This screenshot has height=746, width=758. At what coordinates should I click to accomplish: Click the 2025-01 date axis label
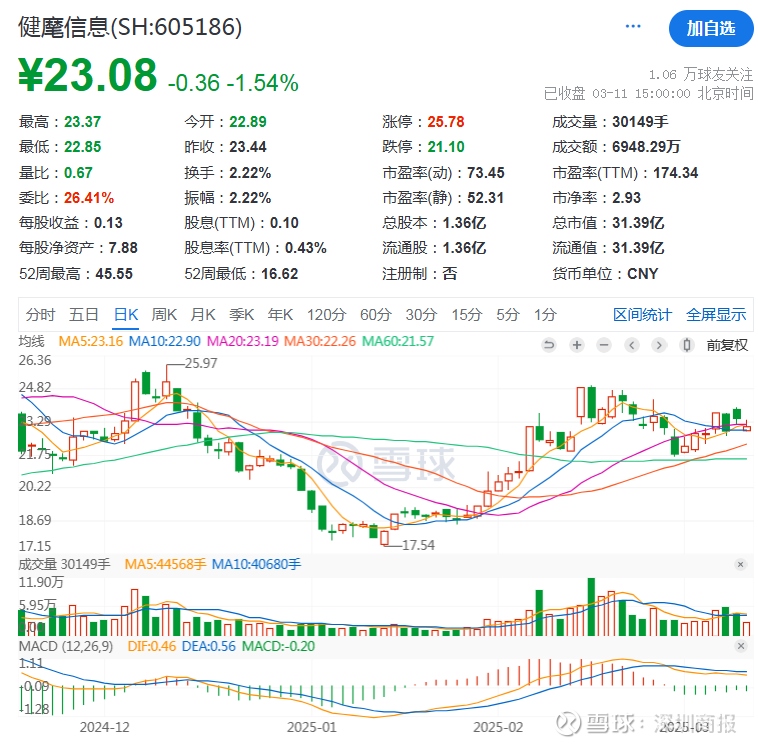pyautogui.click(x=312, y=727)
